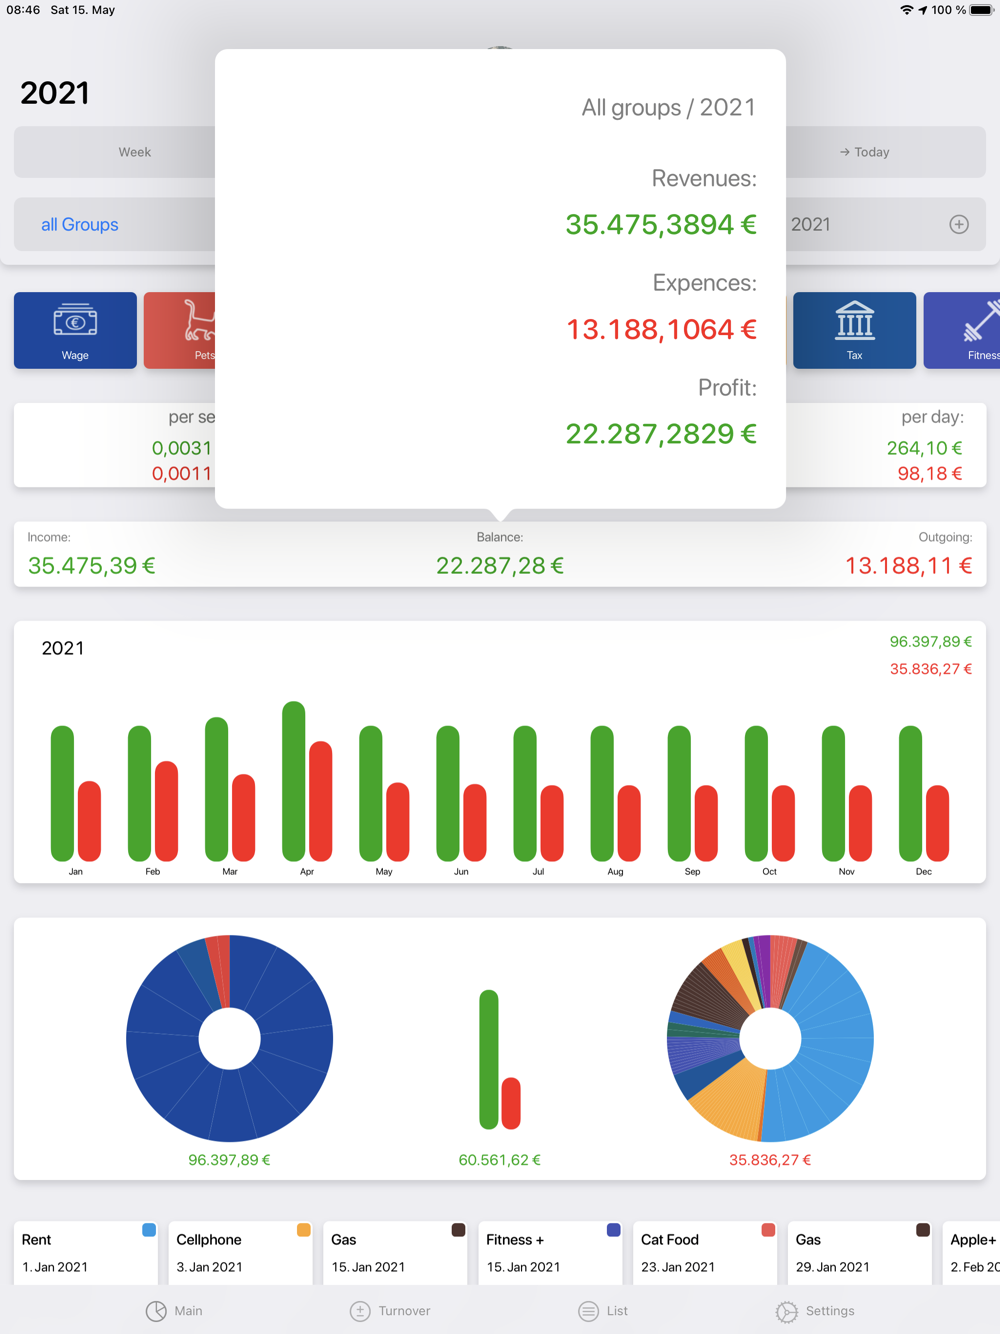Click the red 35.836,27 € chart total
The height and width of the screenshot is (1334, 1000).
click(930, 669)
